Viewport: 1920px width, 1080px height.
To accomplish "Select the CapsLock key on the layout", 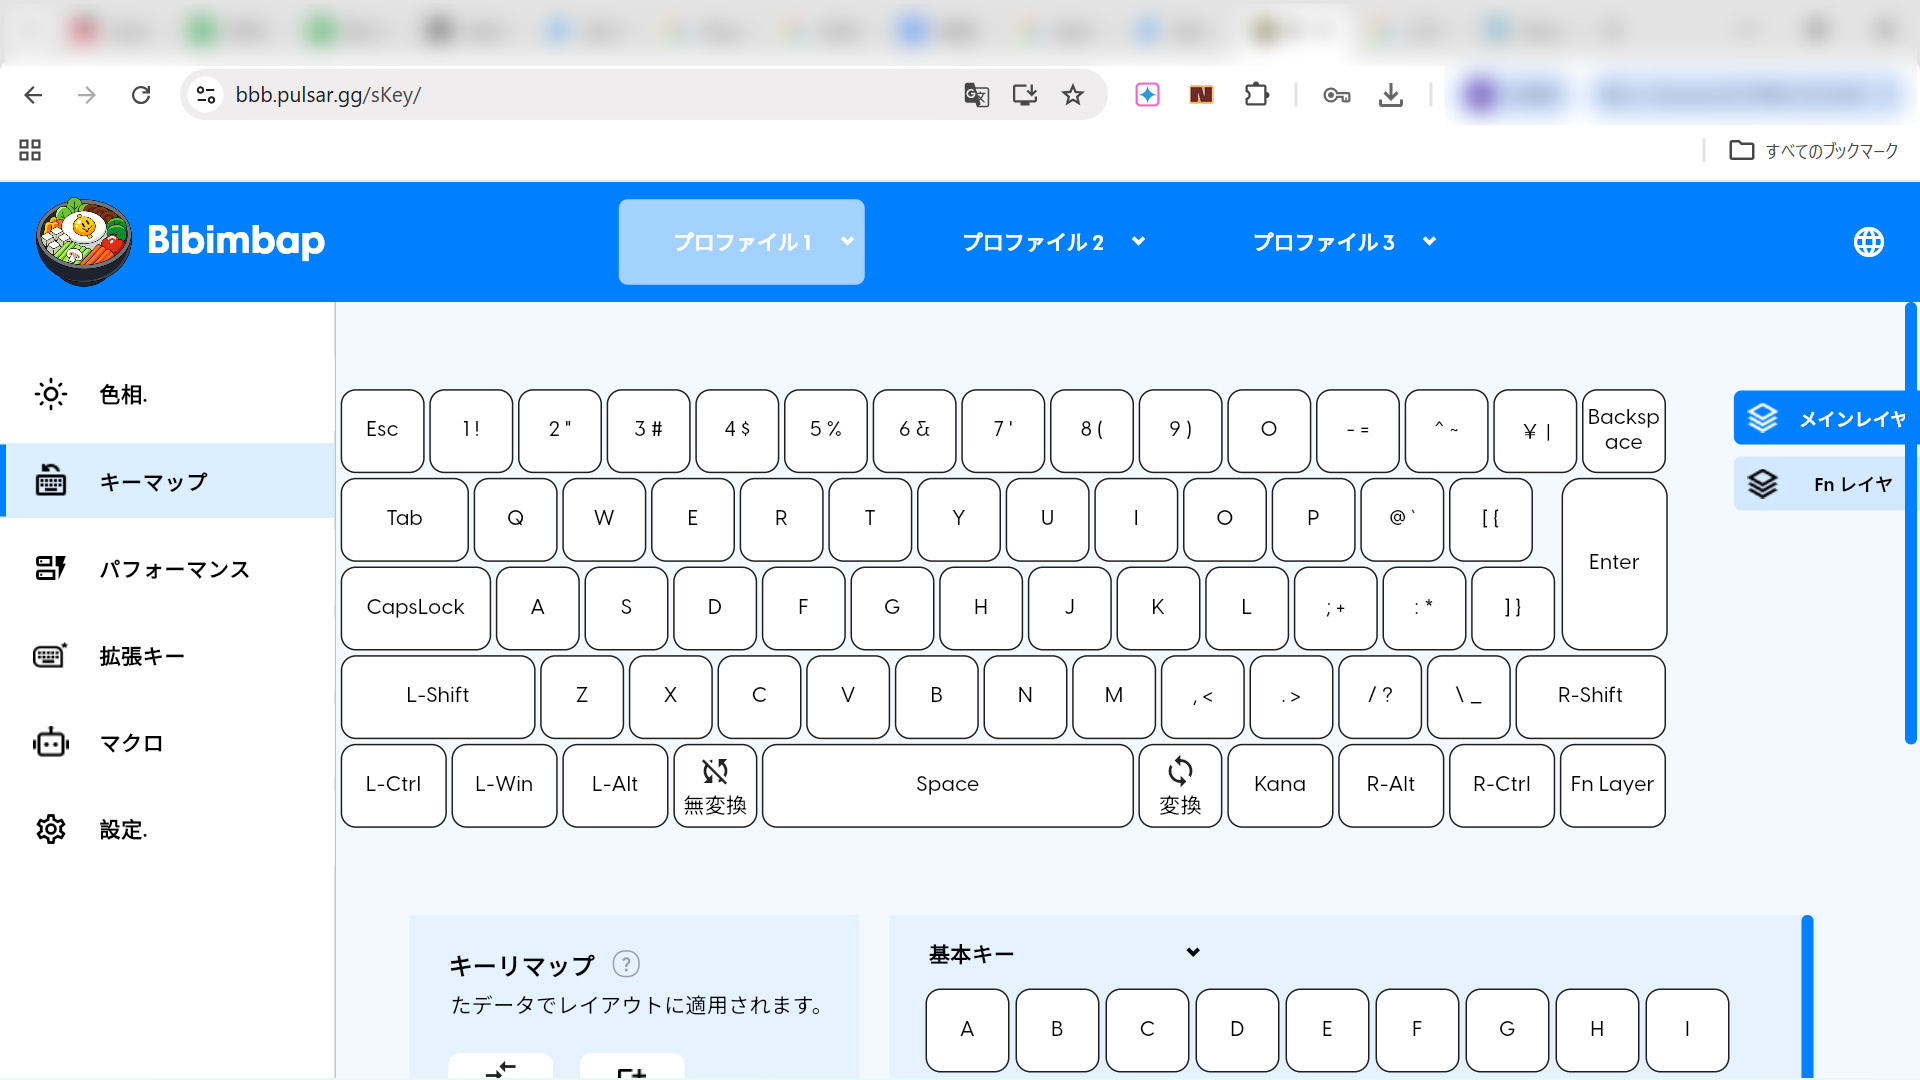I will tap(415, 608).
